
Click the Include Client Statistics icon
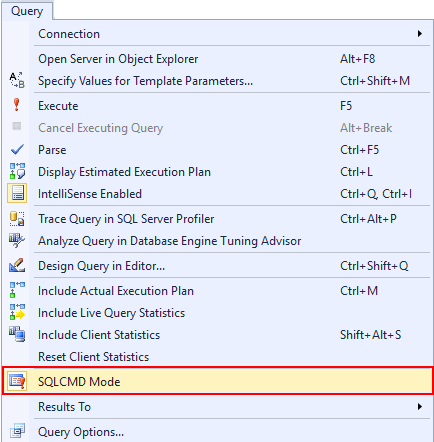tap(17, 334)
